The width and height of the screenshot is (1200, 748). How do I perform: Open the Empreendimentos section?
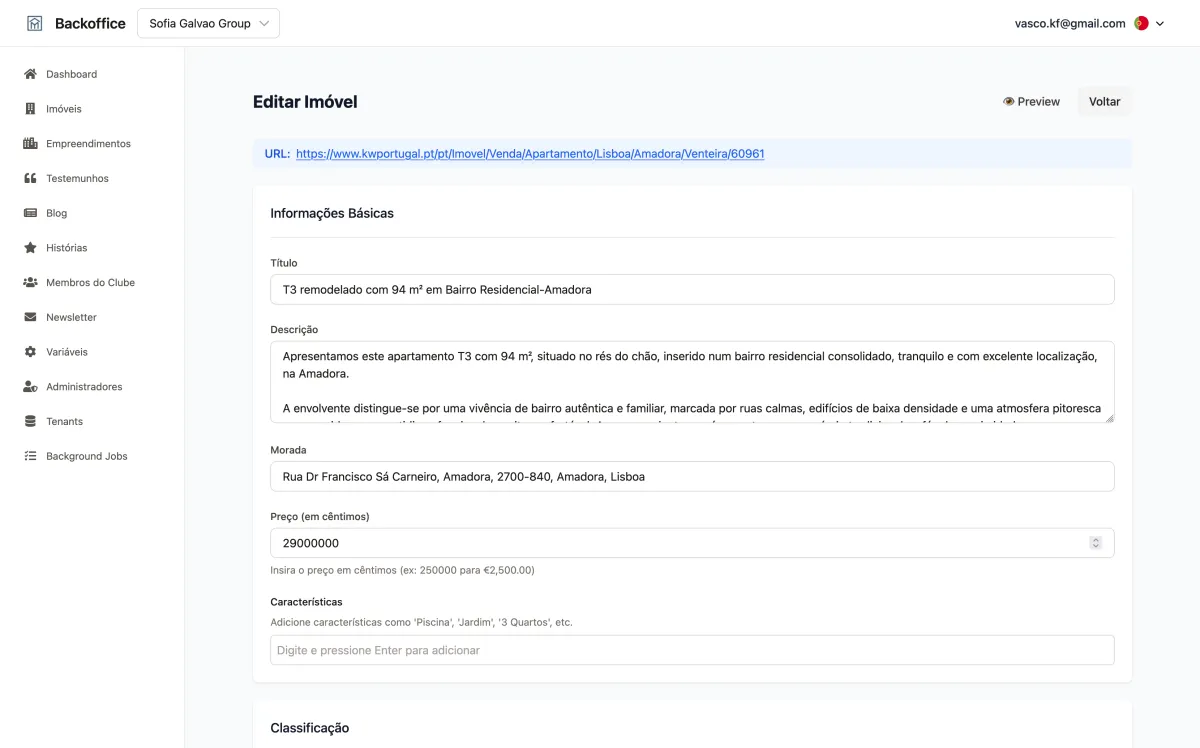(31, 143)
